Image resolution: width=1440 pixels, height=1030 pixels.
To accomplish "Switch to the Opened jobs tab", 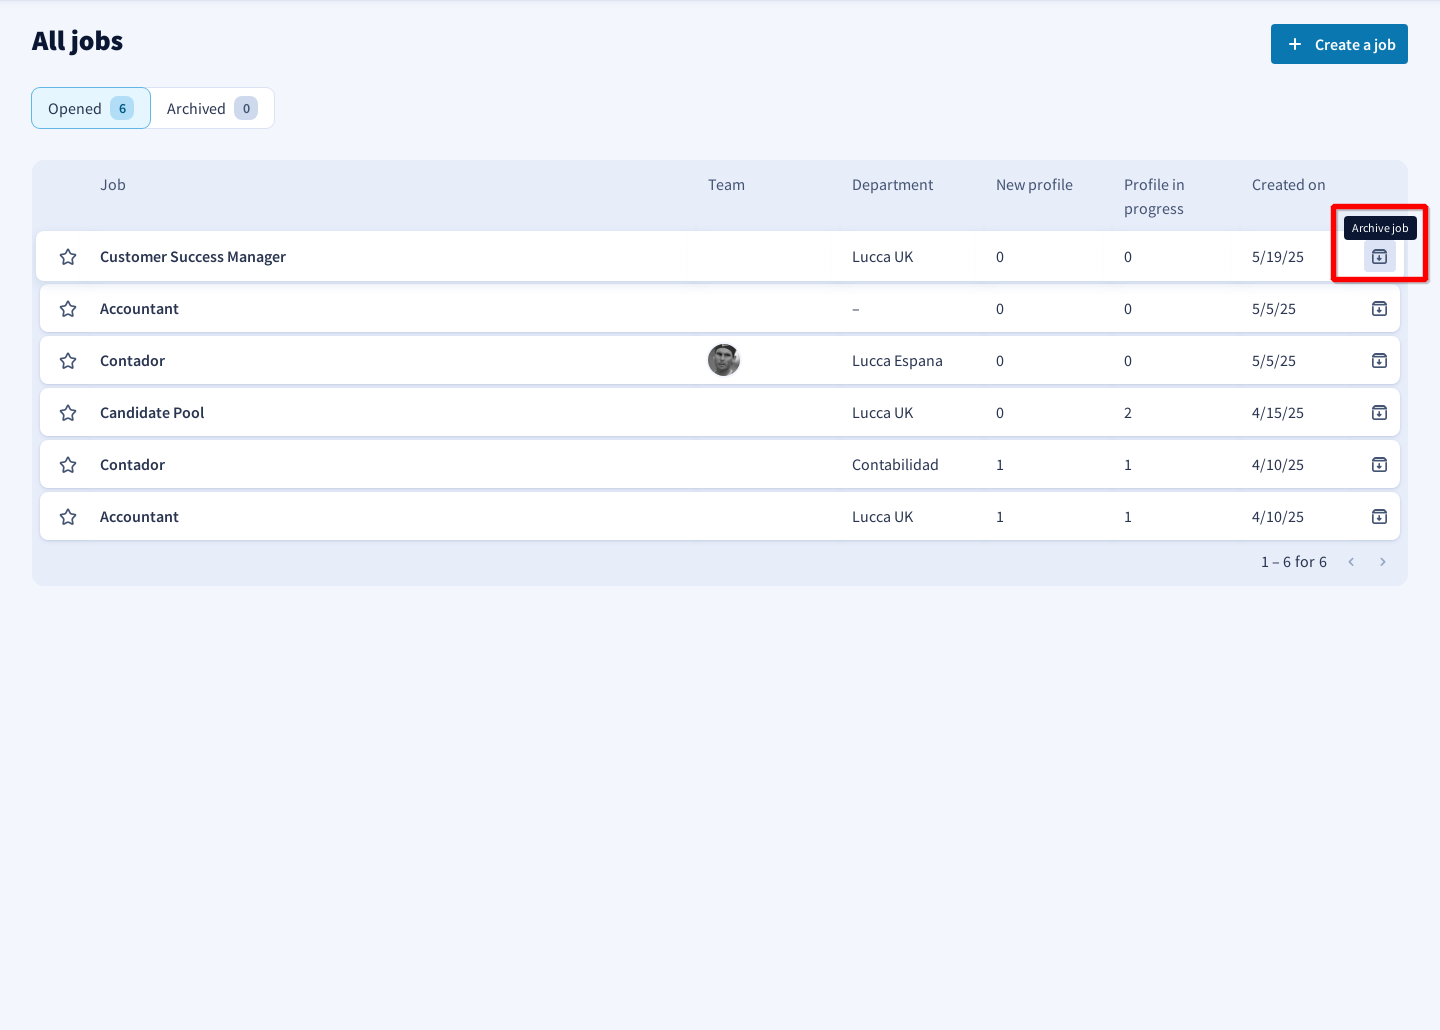I will (91, 108).
